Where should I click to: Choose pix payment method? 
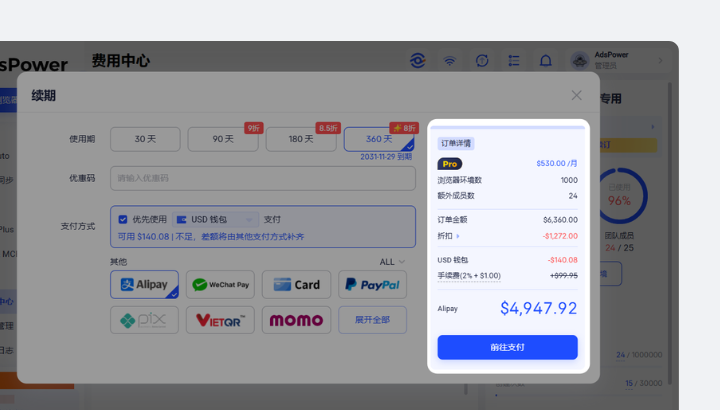144,320
